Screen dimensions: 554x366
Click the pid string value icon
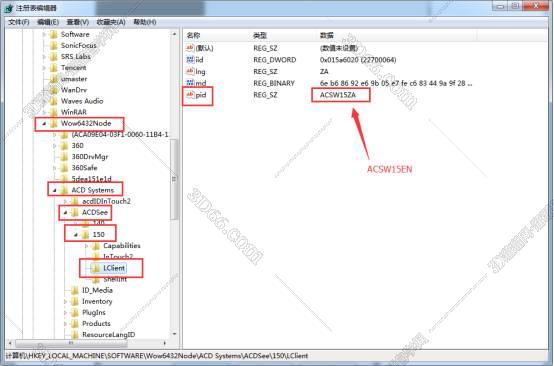point(190,95)
